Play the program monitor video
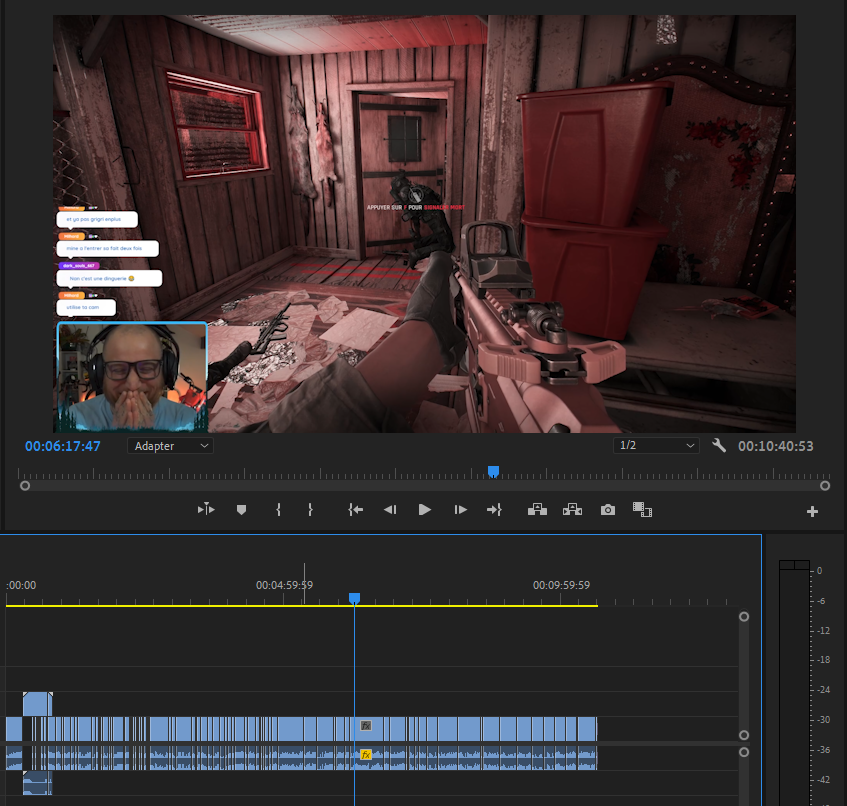 click(x=425, y=509)
